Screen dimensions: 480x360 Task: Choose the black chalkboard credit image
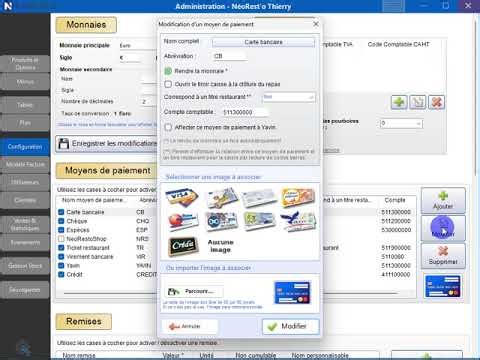click(x=183, y=246)
